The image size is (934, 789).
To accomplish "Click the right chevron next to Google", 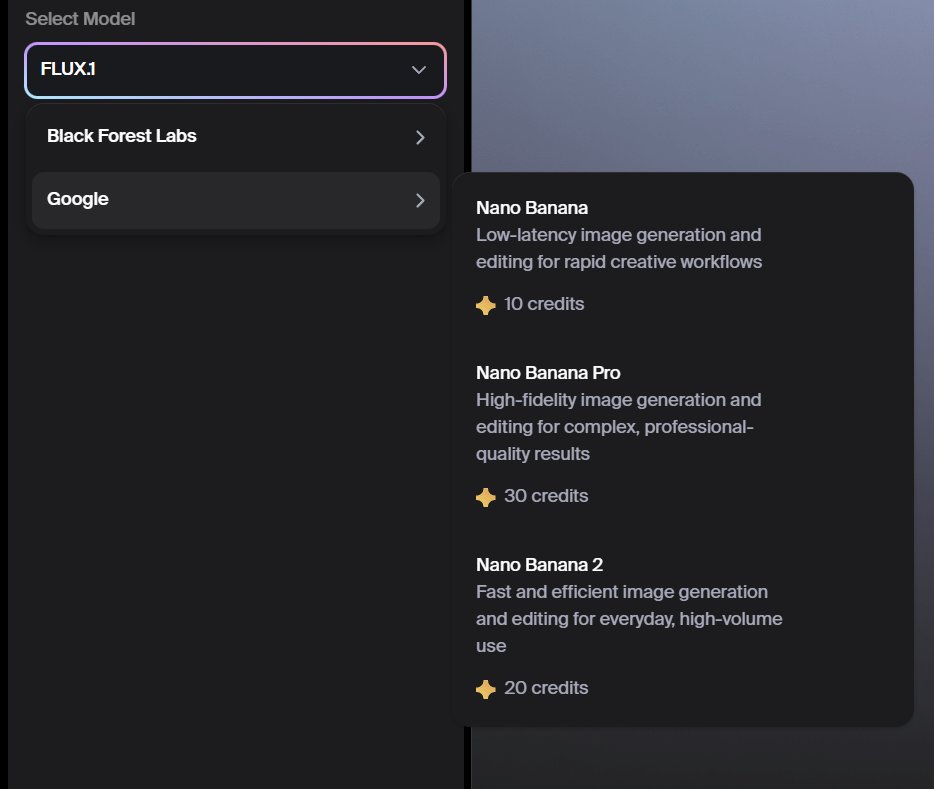I will click(420, 200).
